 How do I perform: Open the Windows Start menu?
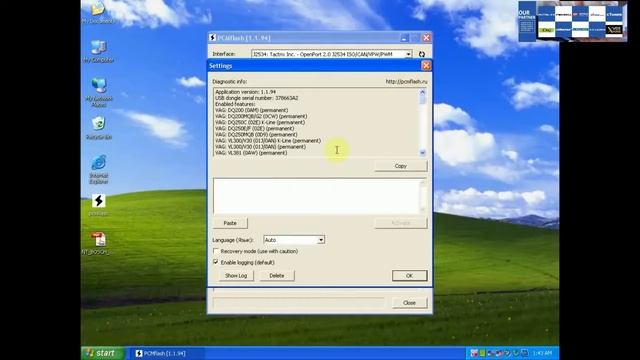click(102, 353)
